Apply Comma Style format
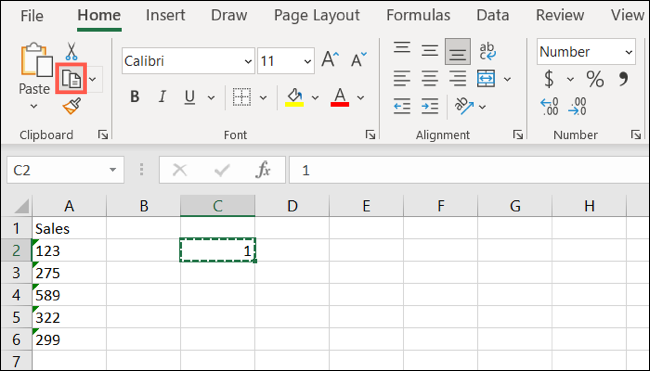 click(x=623, y=79)
